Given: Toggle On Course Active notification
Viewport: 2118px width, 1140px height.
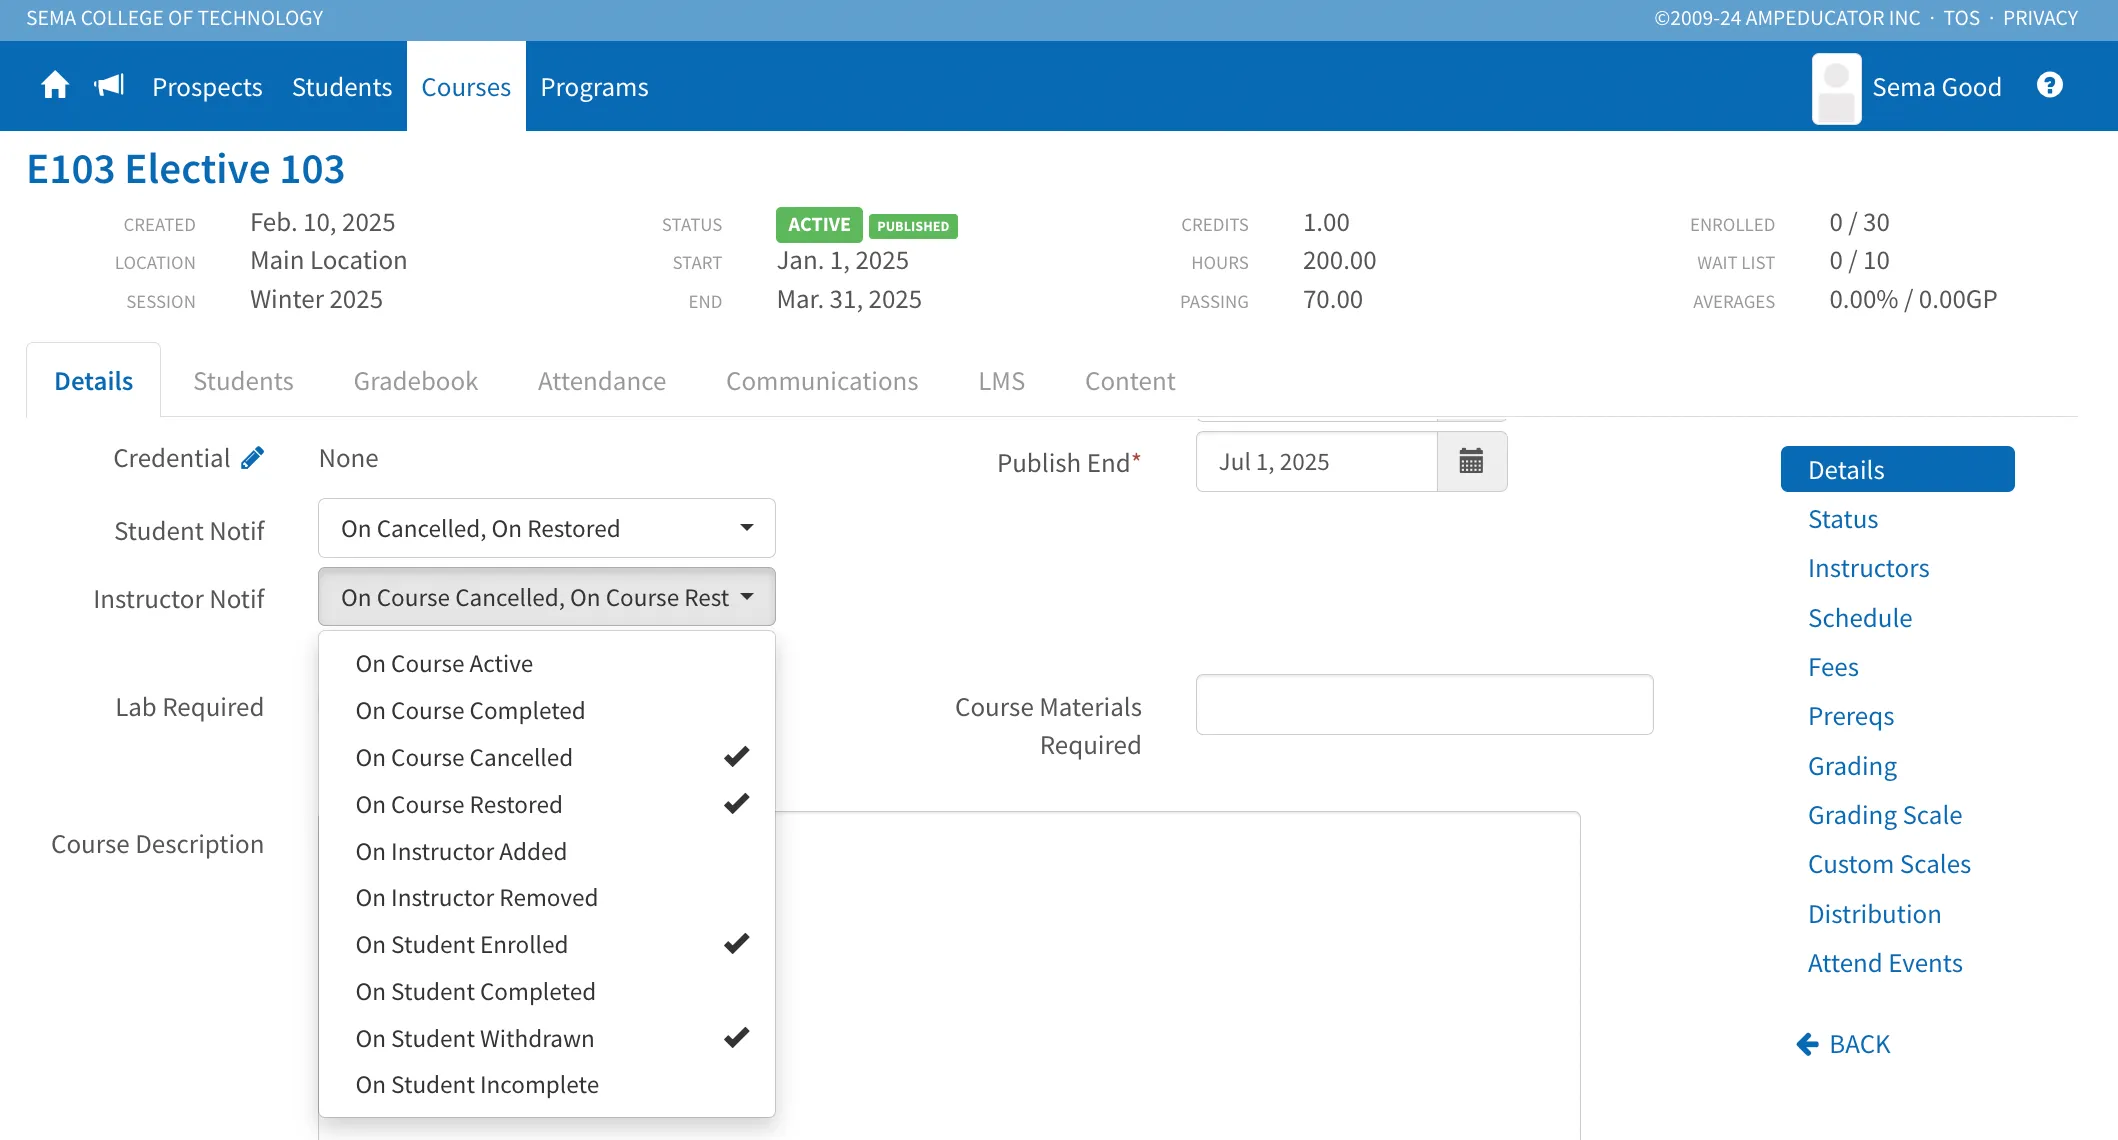Looking at the screenshot, I should point(546,664).
